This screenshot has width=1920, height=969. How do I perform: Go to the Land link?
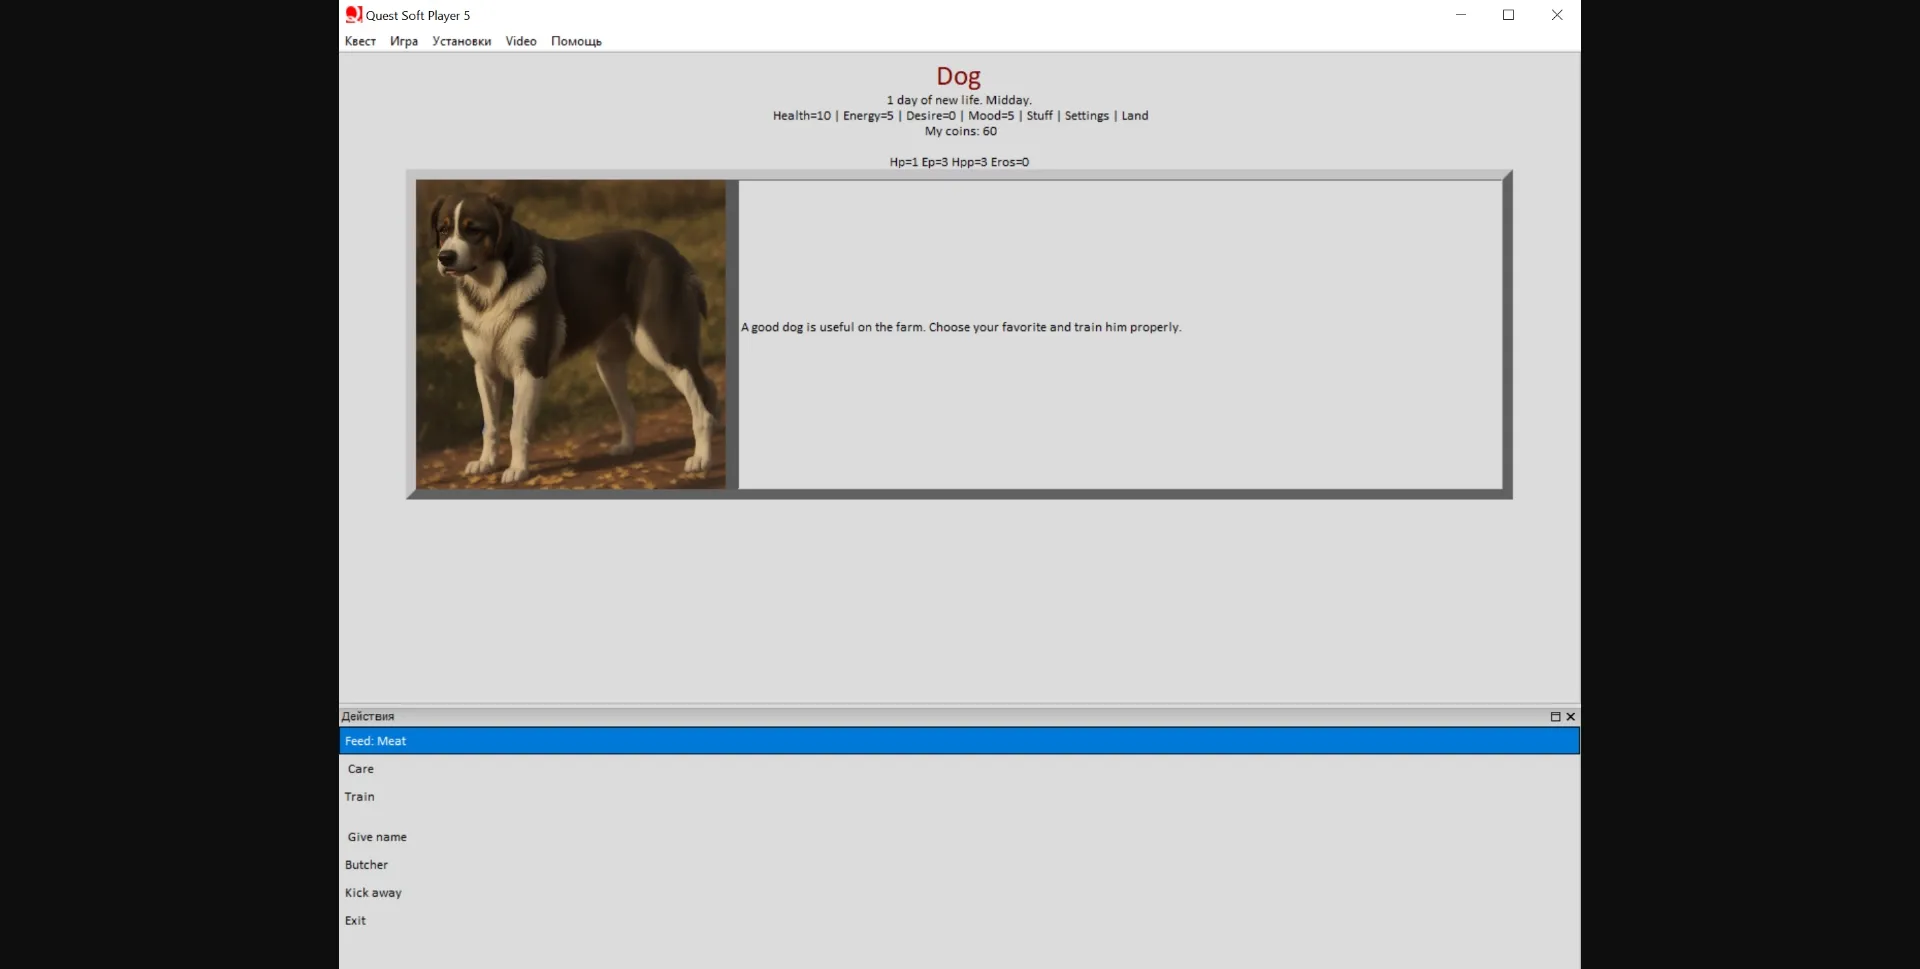[x=1134, y=116]
